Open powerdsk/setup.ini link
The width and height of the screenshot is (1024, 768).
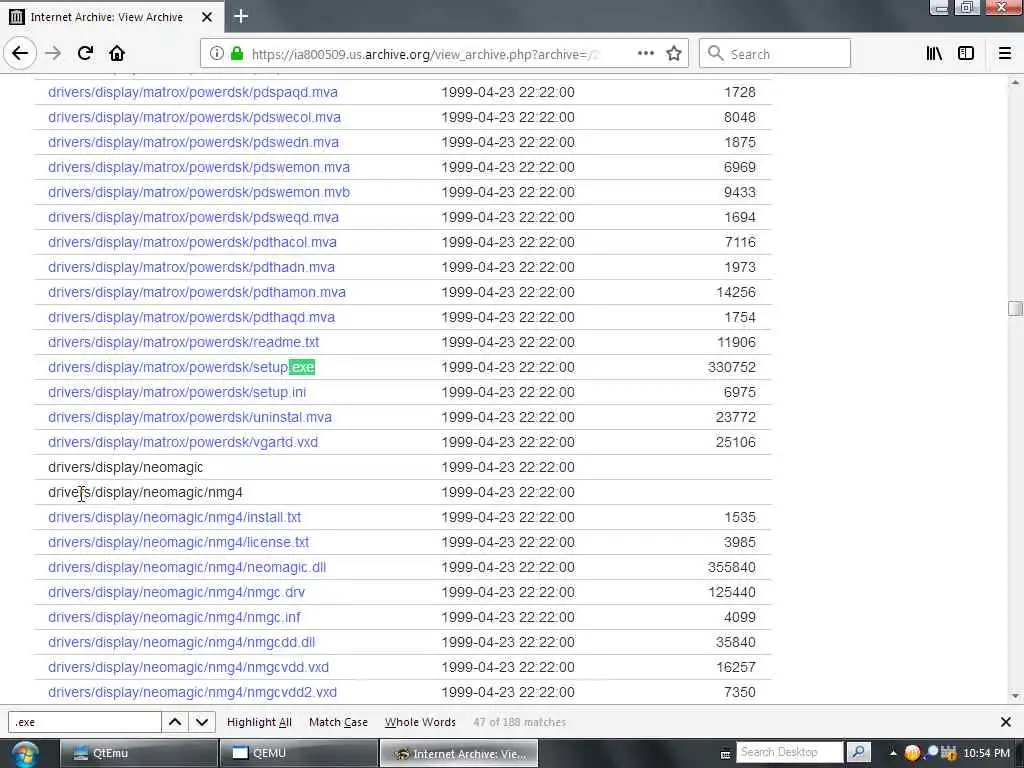[177, 392]
